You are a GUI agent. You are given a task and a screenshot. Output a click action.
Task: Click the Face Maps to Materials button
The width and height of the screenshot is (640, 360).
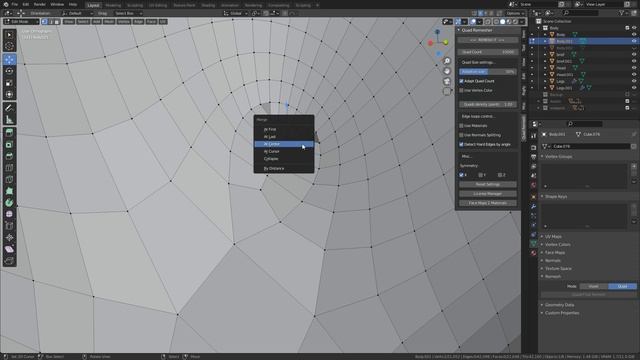488,203
